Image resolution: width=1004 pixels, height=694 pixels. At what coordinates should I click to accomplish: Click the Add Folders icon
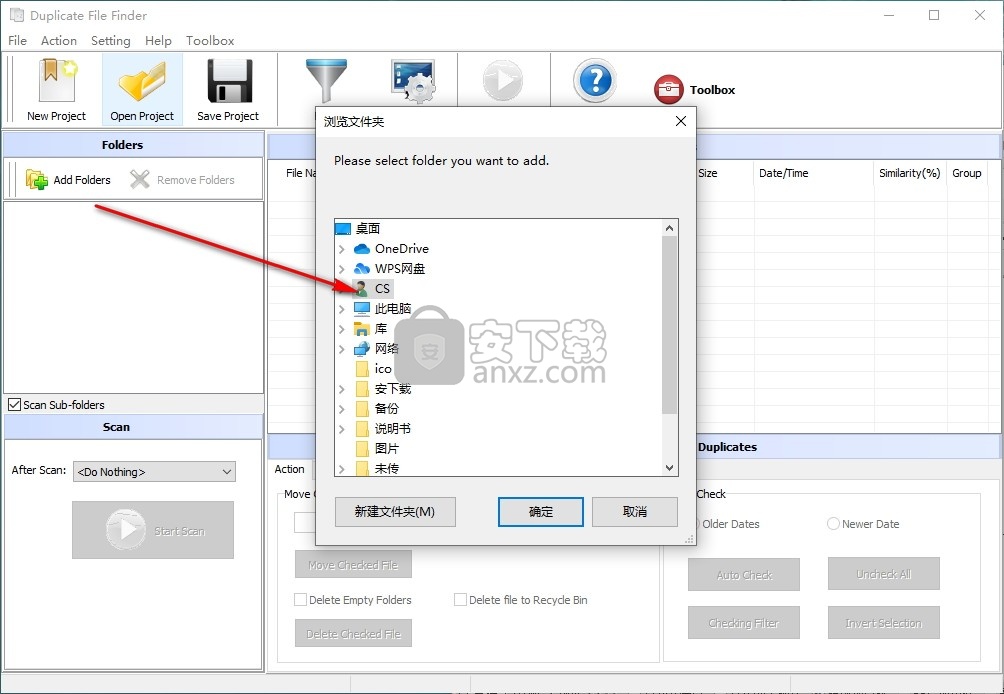pos(36,179)
